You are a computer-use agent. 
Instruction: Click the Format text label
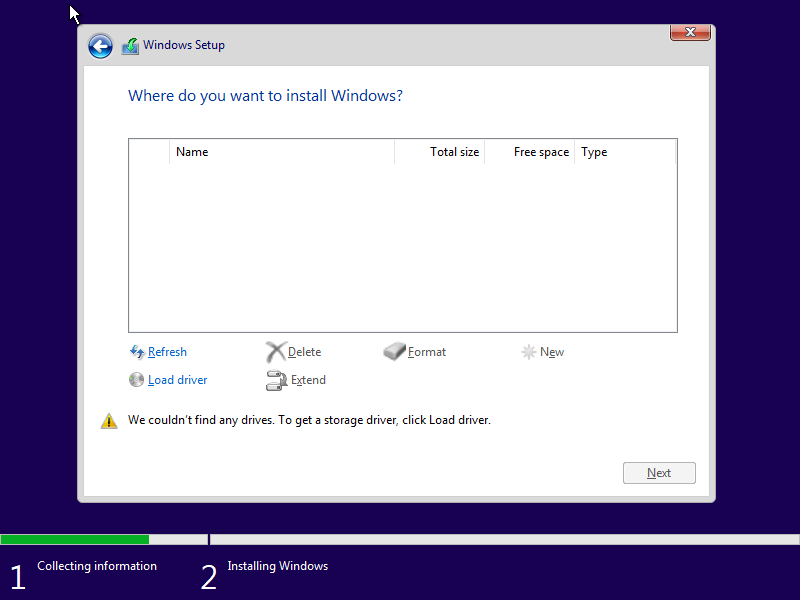pyautogui.click(x=427, y=352)
